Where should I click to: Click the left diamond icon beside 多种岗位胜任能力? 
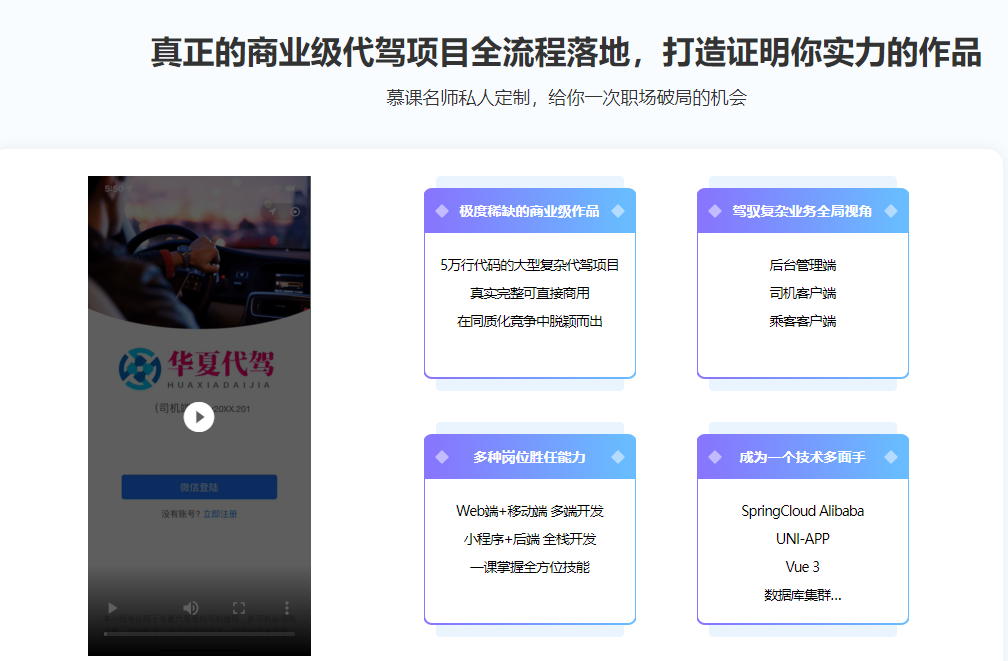coord(442,457)
